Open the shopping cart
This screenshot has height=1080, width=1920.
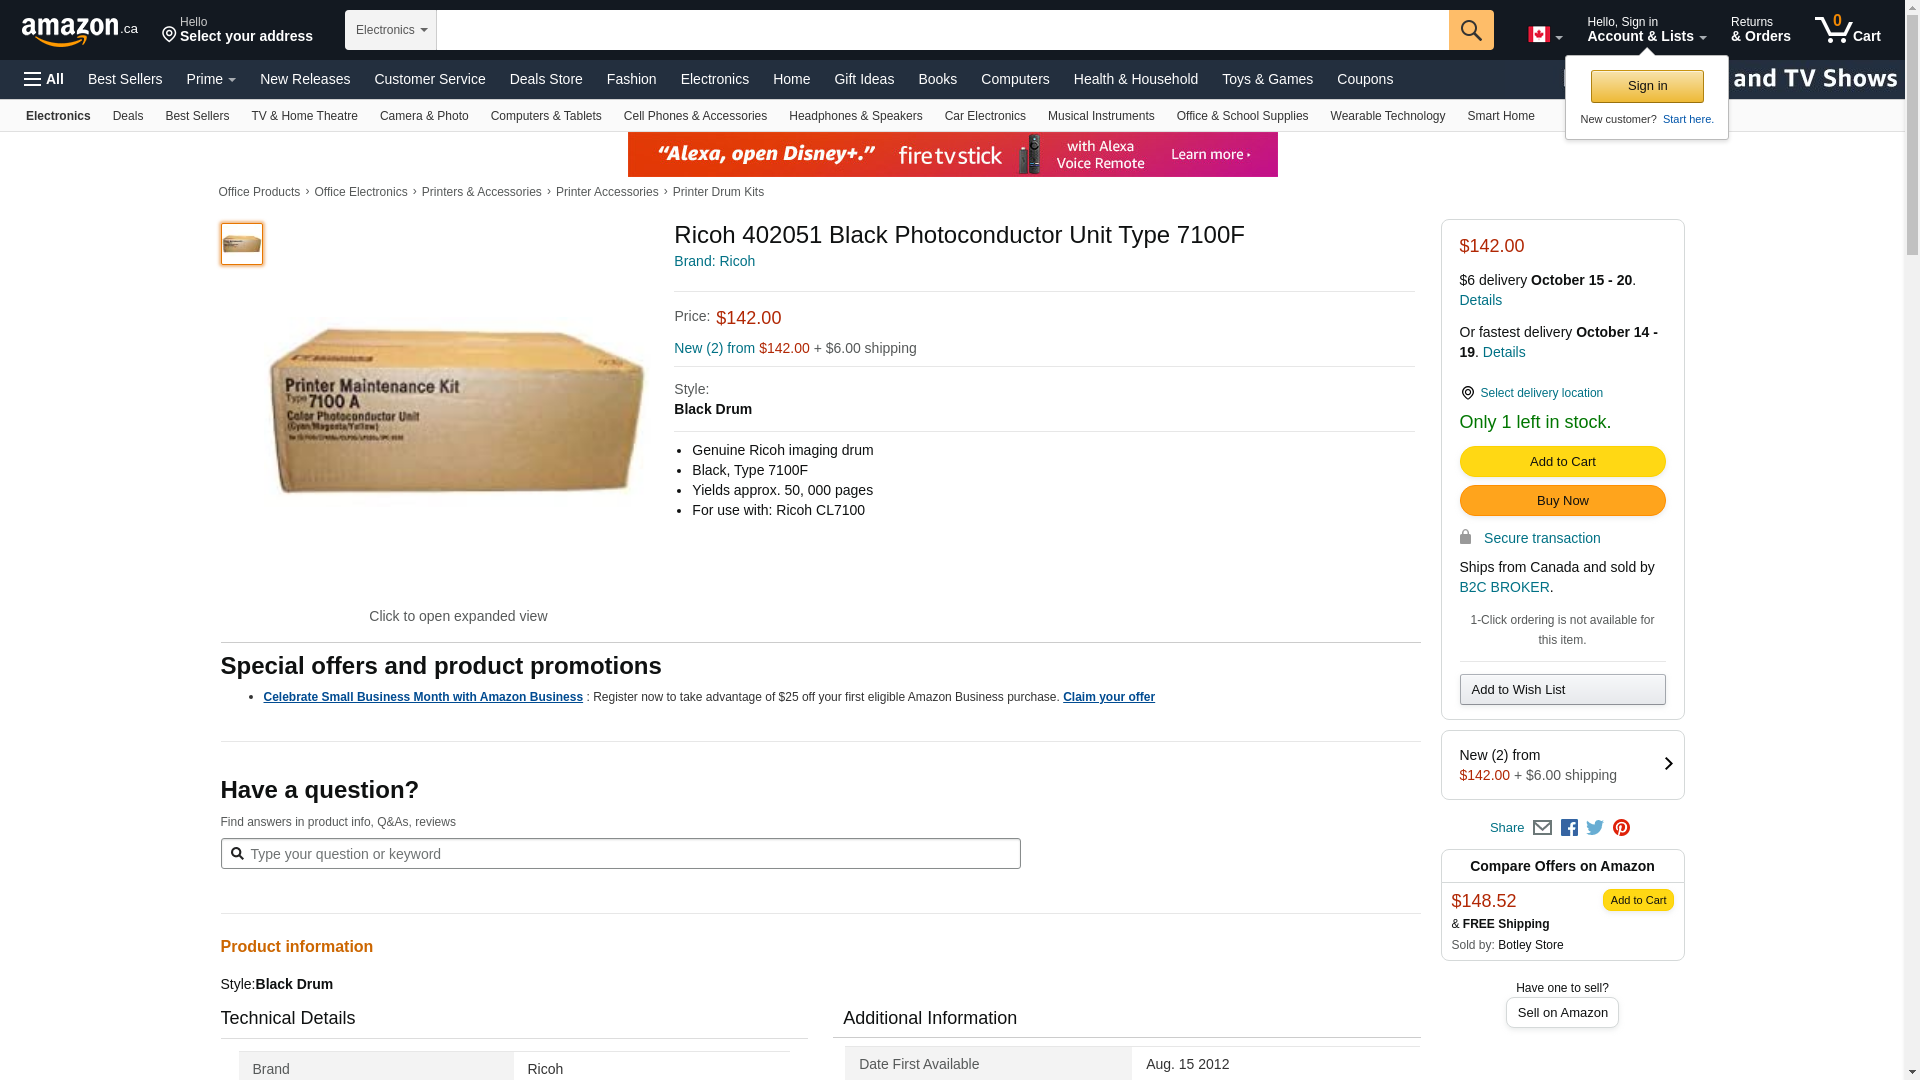[1847, 30]
